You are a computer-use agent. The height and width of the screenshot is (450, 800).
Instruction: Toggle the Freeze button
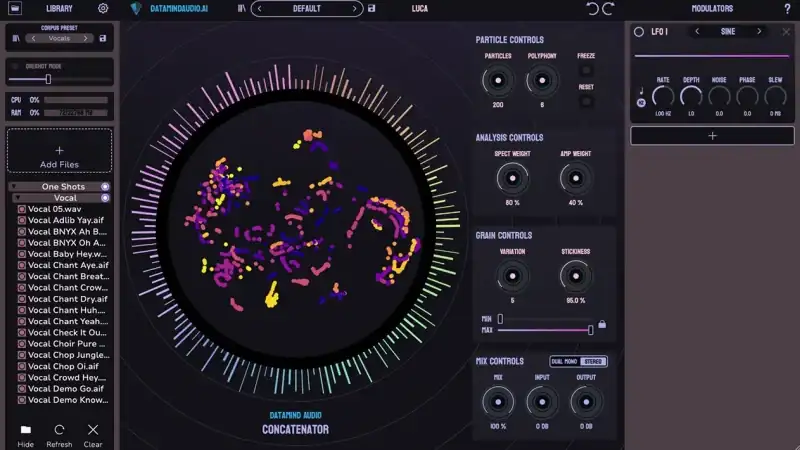coord(586,70)
